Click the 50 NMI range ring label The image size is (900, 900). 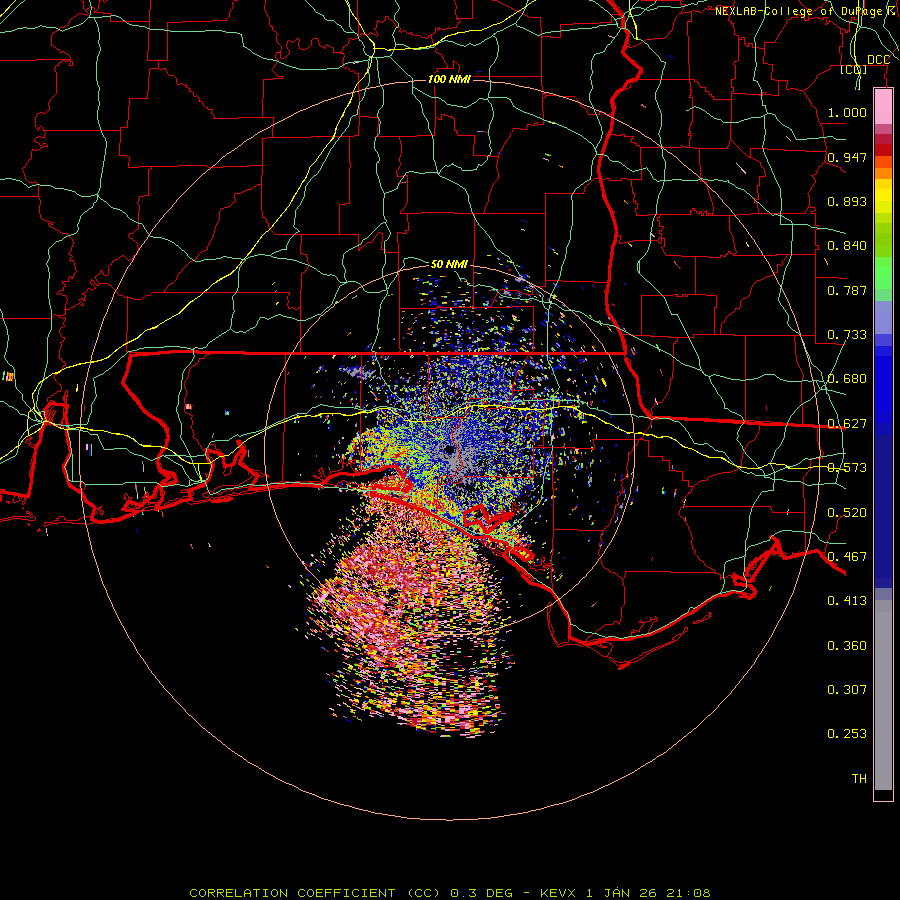(x=449, y=264)
